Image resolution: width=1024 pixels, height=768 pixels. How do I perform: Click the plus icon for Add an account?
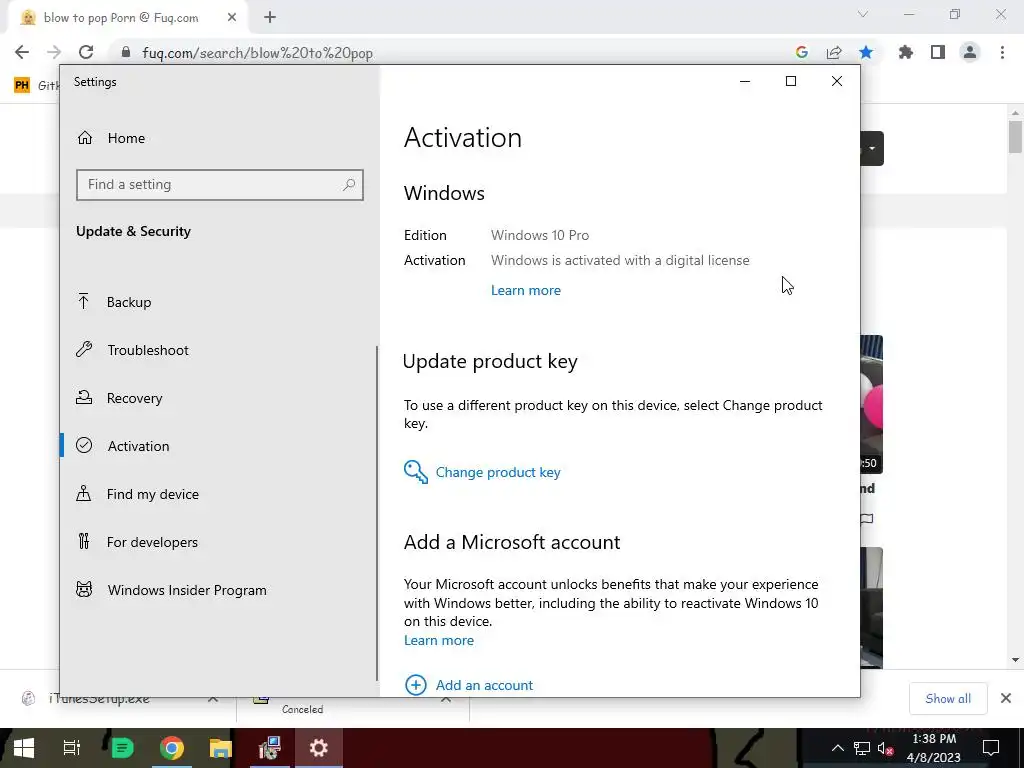point(416,685)
